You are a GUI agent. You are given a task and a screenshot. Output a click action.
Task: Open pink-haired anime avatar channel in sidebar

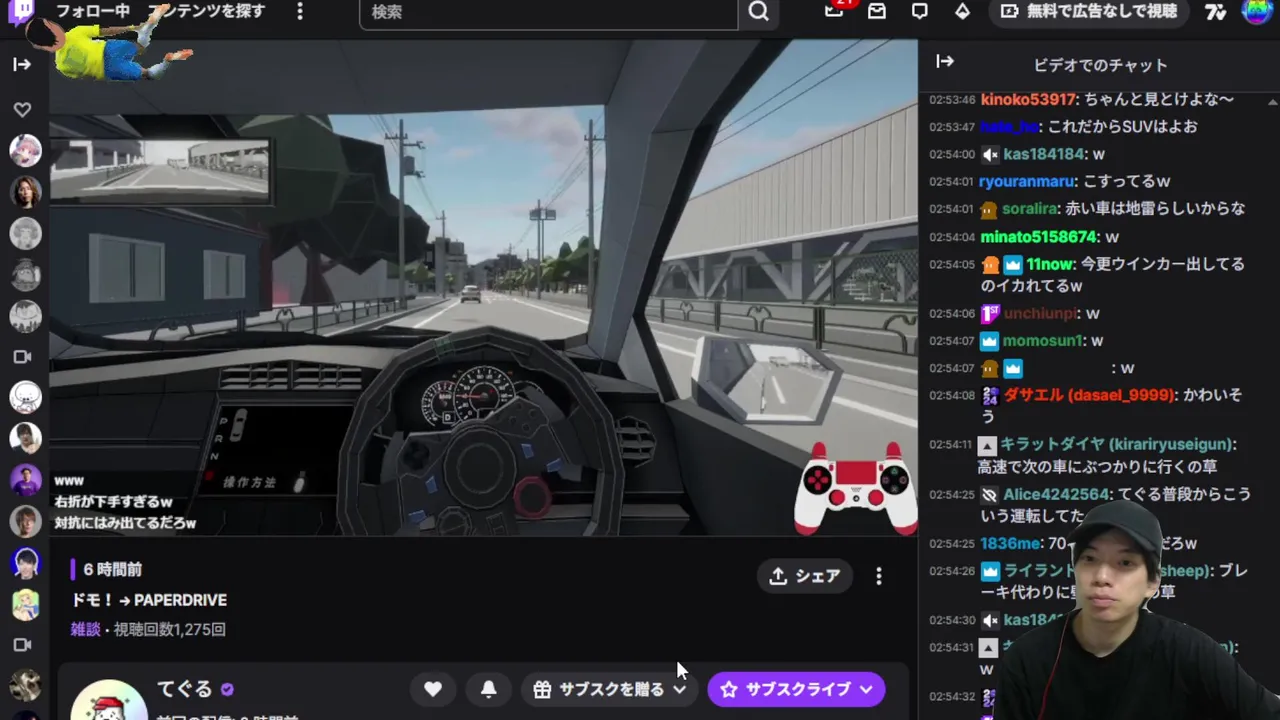[x=25, y=151]
